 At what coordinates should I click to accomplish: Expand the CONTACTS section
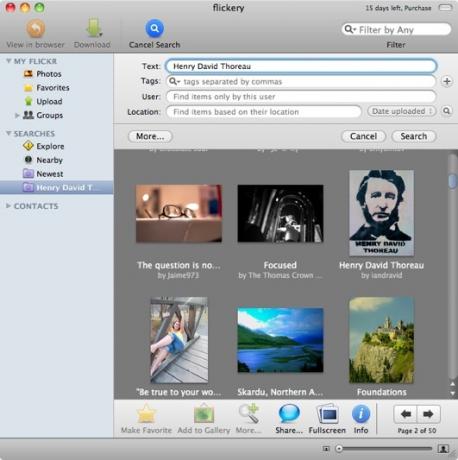[8, 206]
